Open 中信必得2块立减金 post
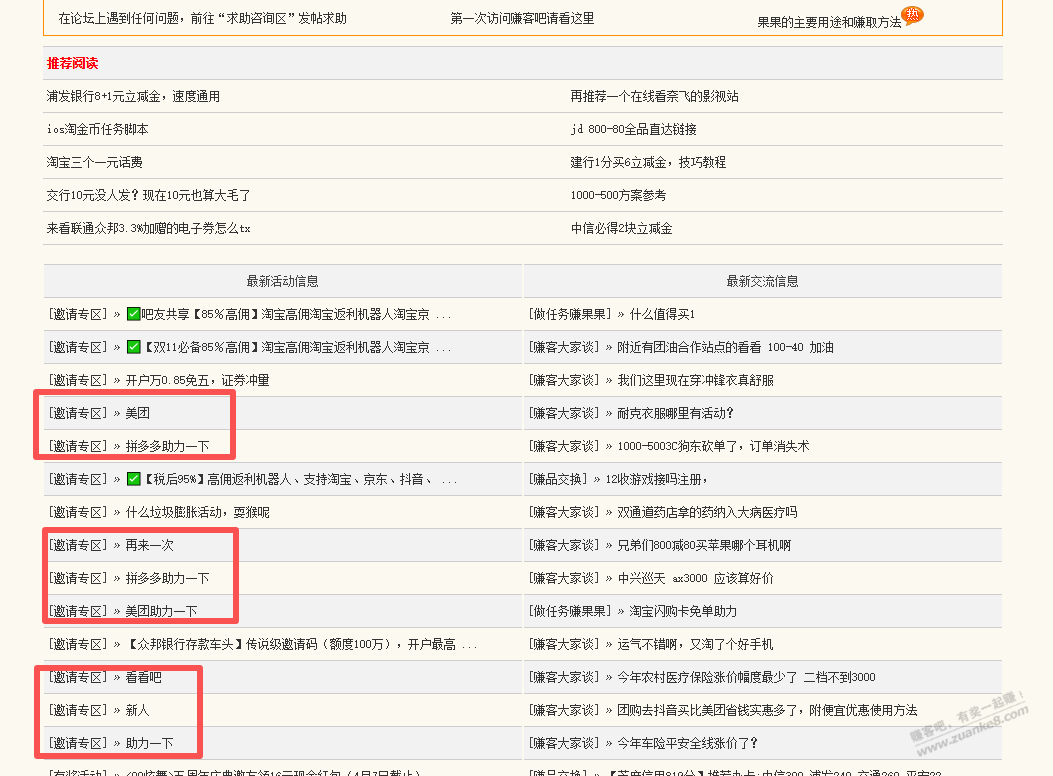The width and height of the screenshot is (1053, 776). pos(621,229)
